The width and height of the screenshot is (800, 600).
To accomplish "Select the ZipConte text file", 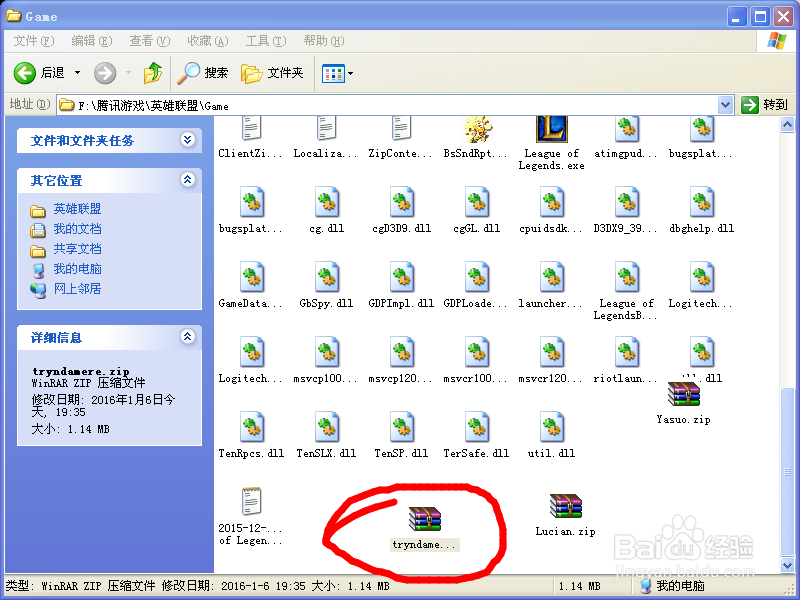I will click(402, 138).
